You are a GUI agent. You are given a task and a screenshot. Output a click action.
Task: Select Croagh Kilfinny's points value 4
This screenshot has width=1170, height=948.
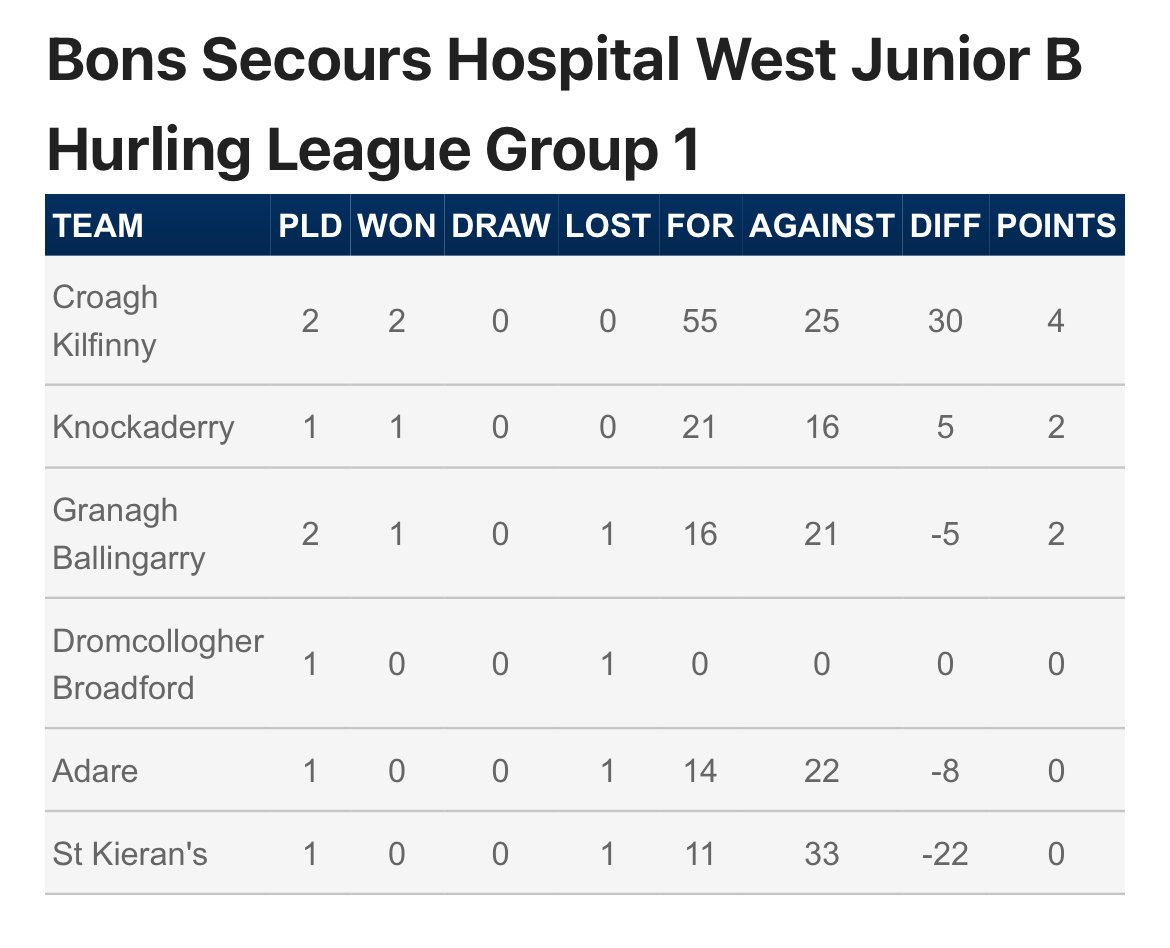(x=1056, y=321)
